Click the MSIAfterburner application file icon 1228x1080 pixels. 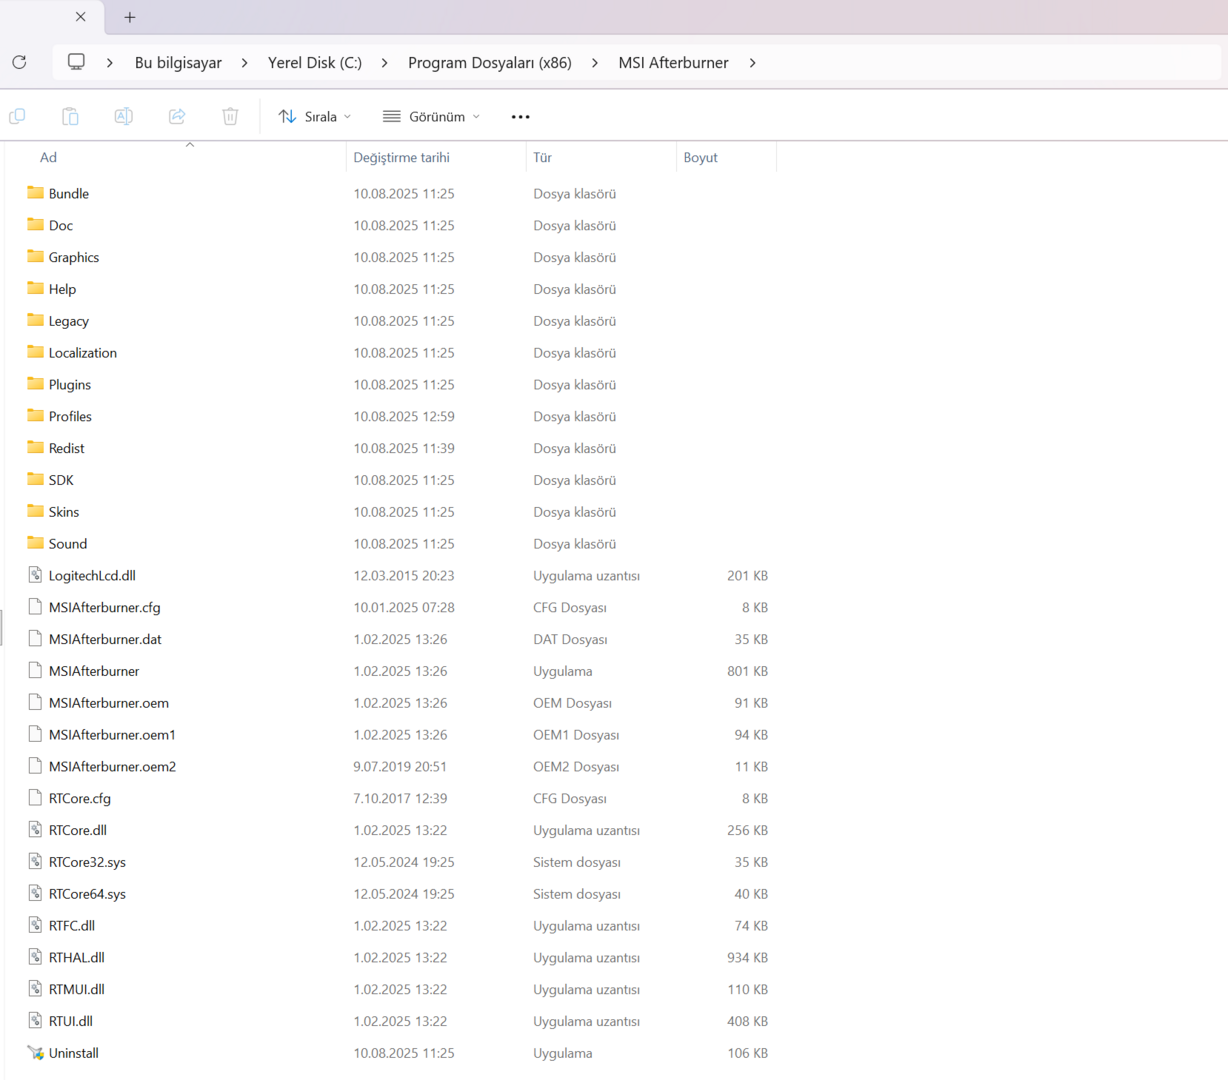35,670
